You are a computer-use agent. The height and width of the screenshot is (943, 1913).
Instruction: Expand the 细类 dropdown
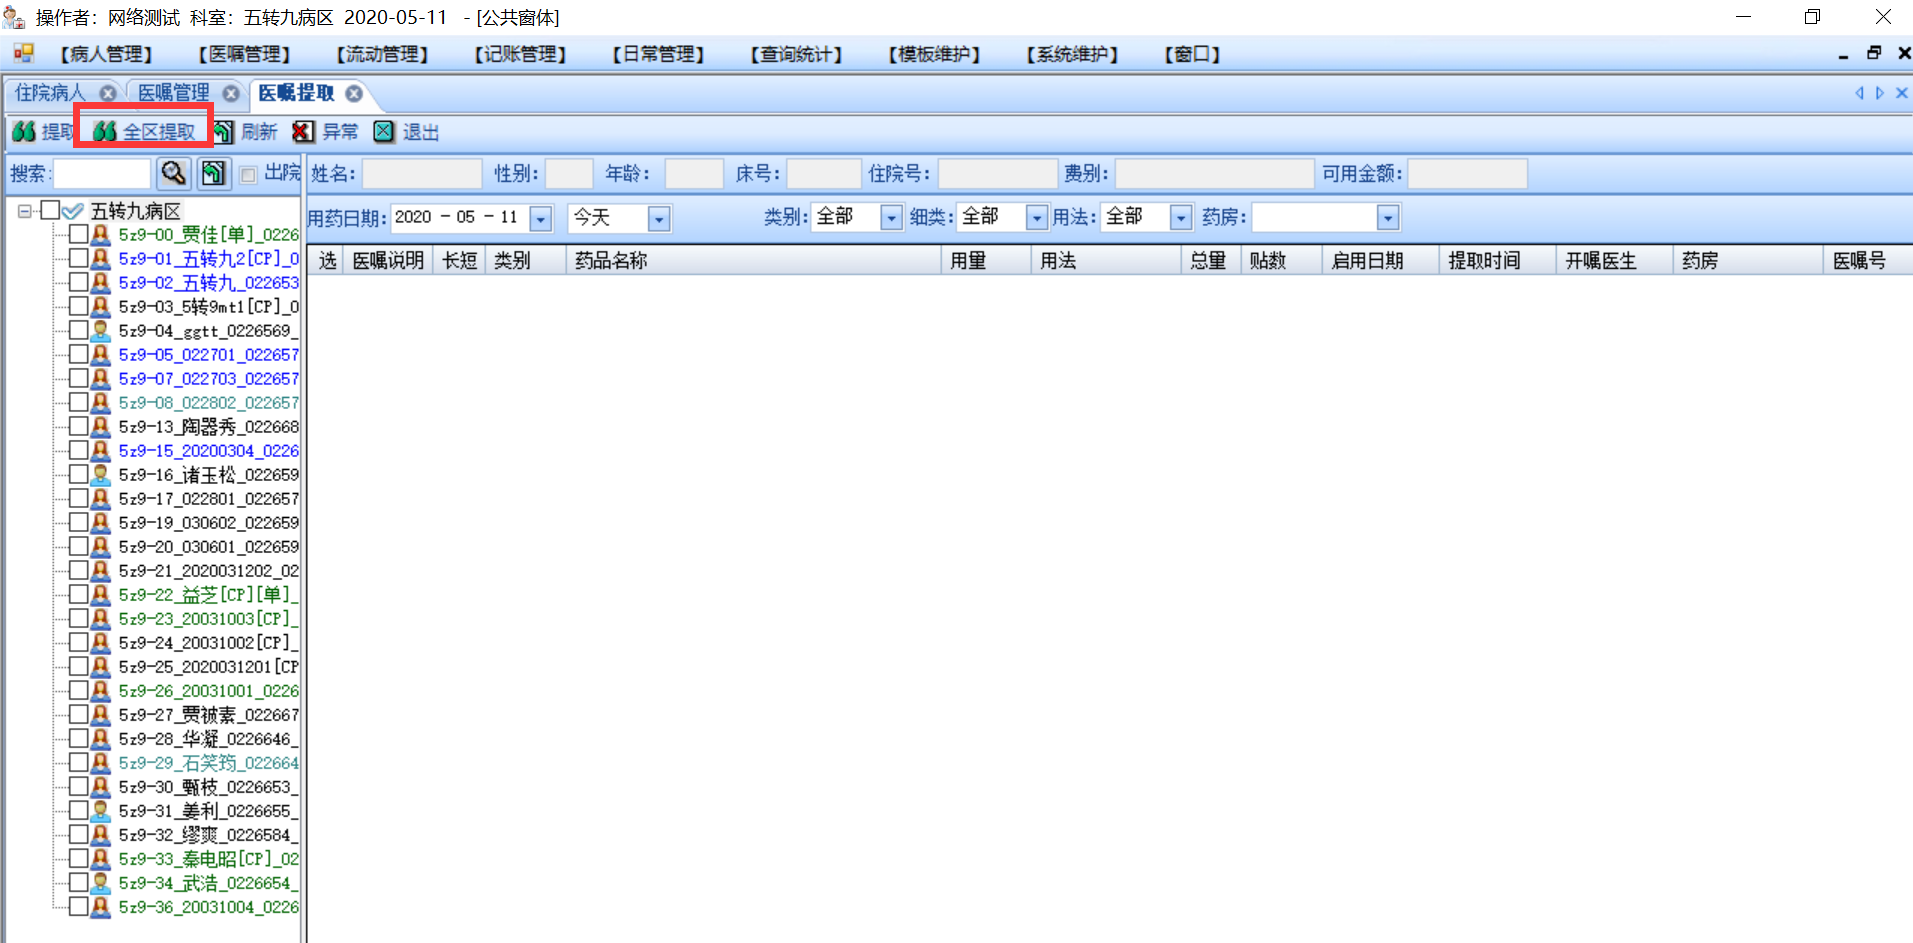coord(1037,217)
